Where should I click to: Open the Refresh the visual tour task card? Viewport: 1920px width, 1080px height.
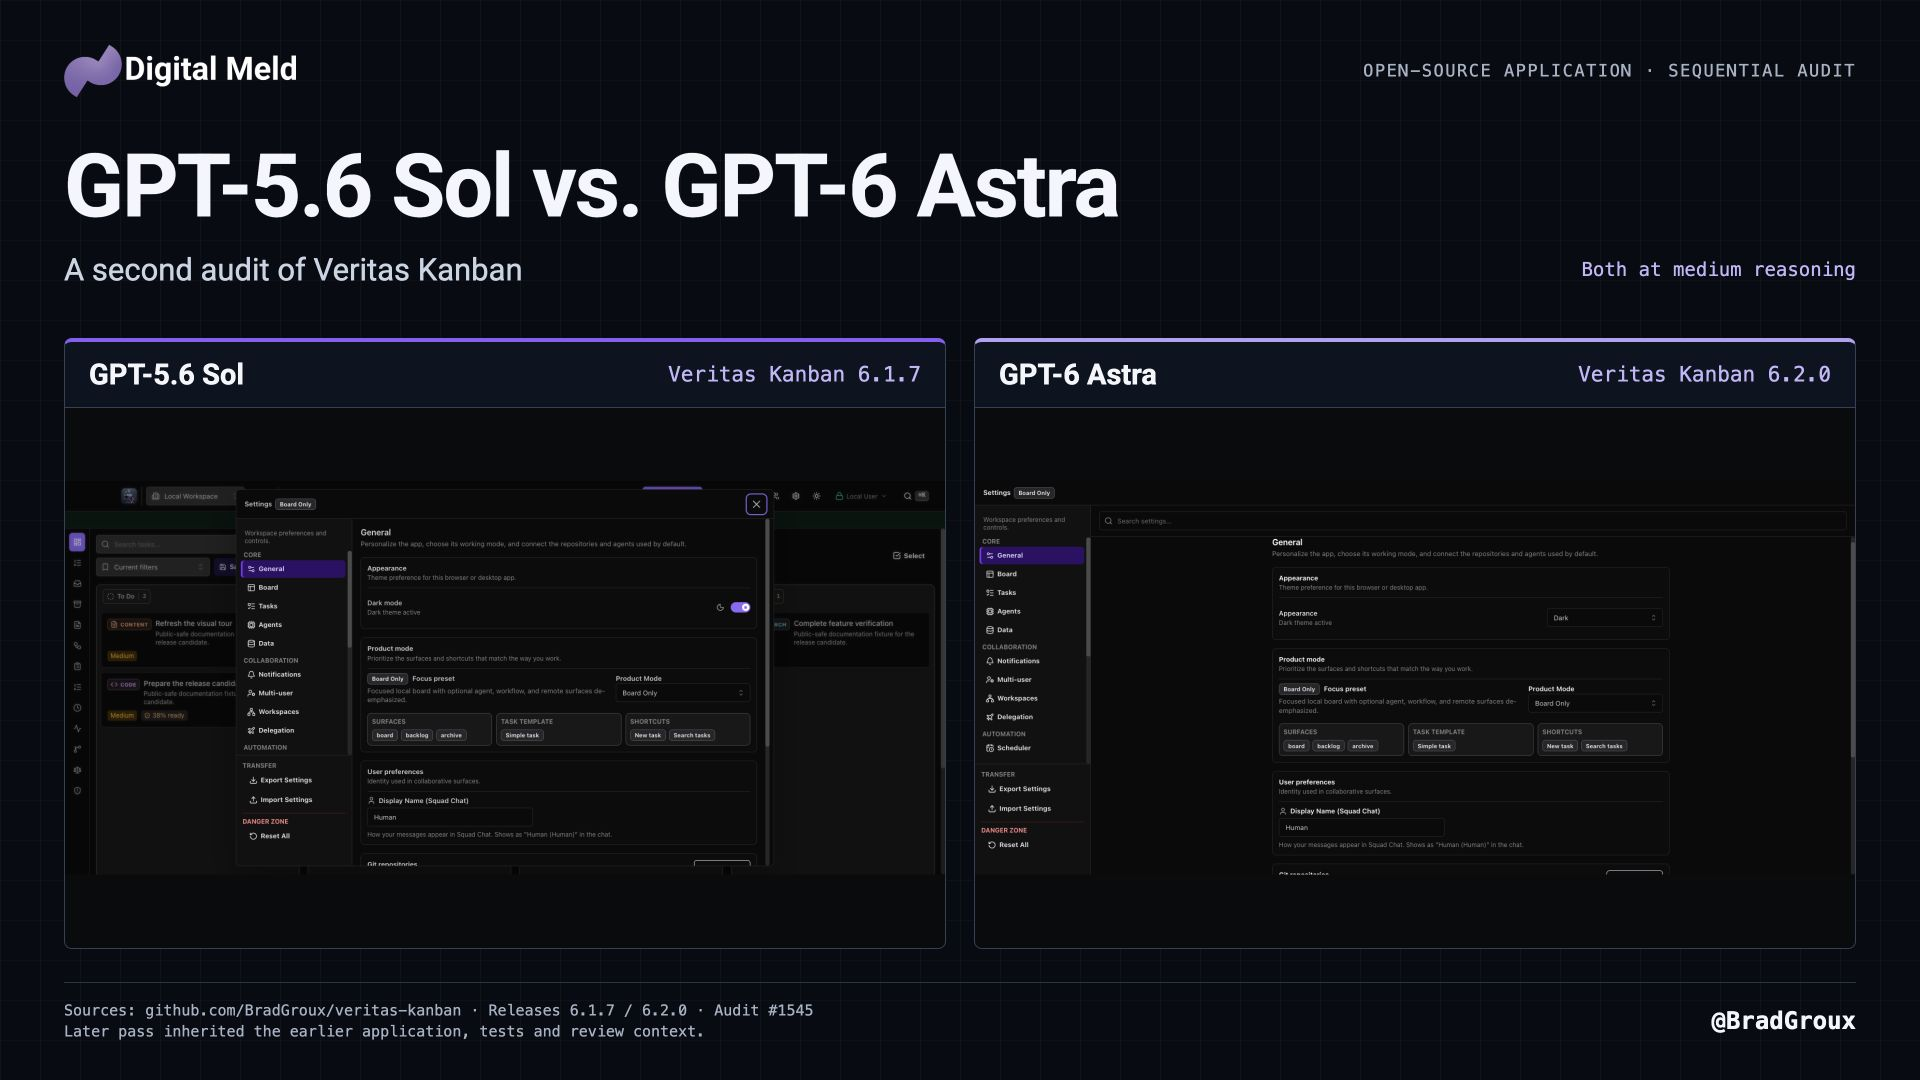[x=170, y=639]
